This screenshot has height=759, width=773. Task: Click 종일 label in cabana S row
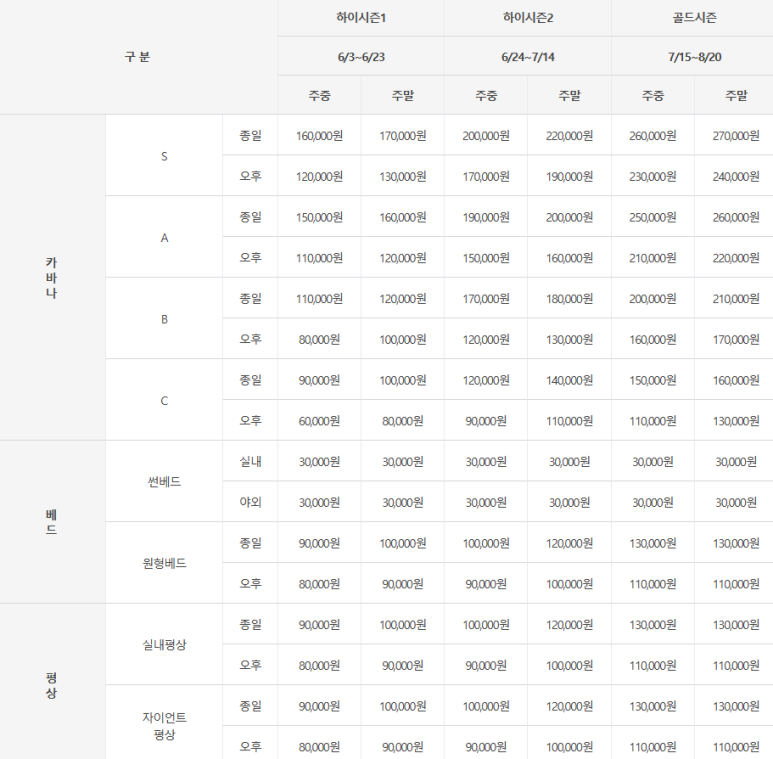point(250,136)
